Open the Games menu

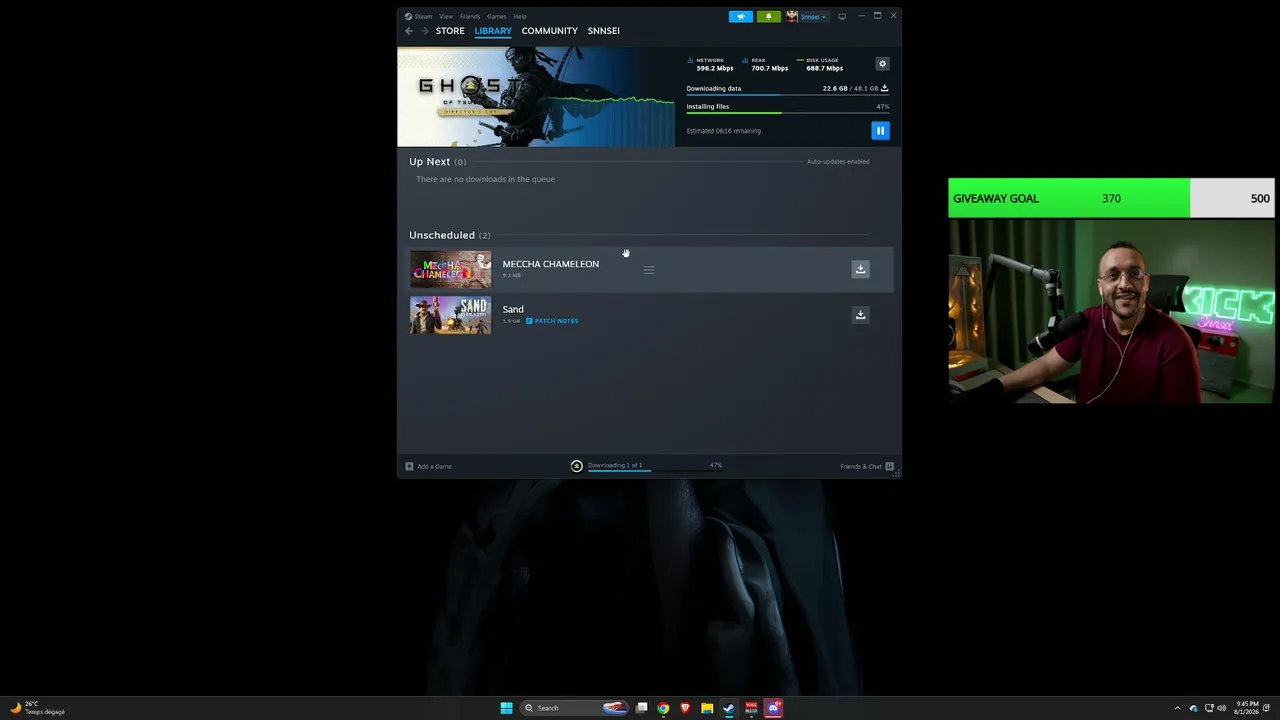(496, 16)
